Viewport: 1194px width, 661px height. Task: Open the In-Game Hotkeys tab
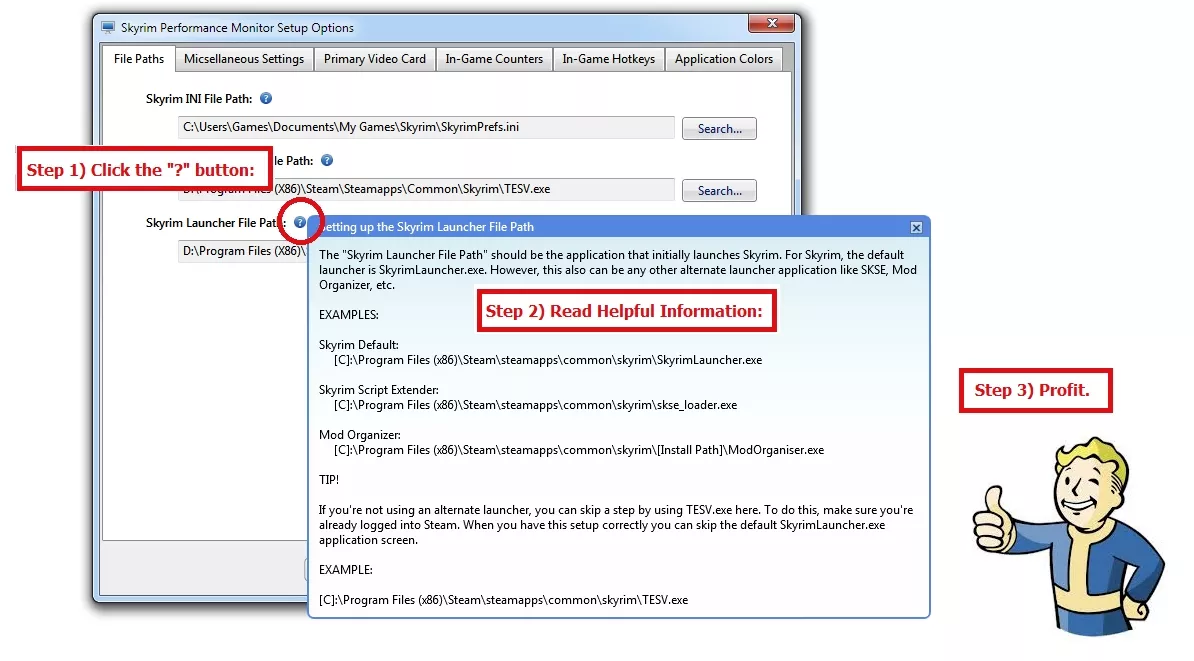608,59
